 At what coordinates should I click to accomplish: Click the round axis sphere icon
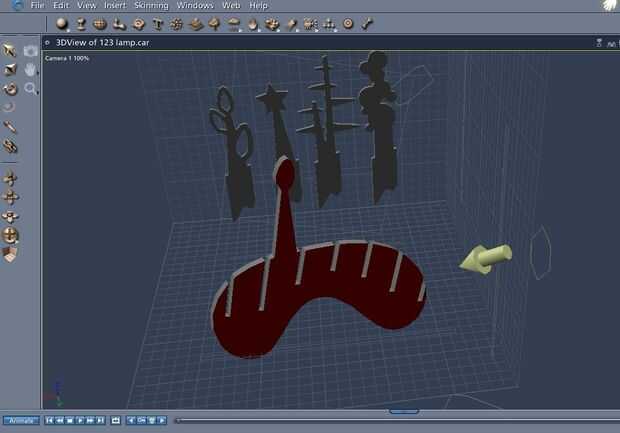pos(10,235)
